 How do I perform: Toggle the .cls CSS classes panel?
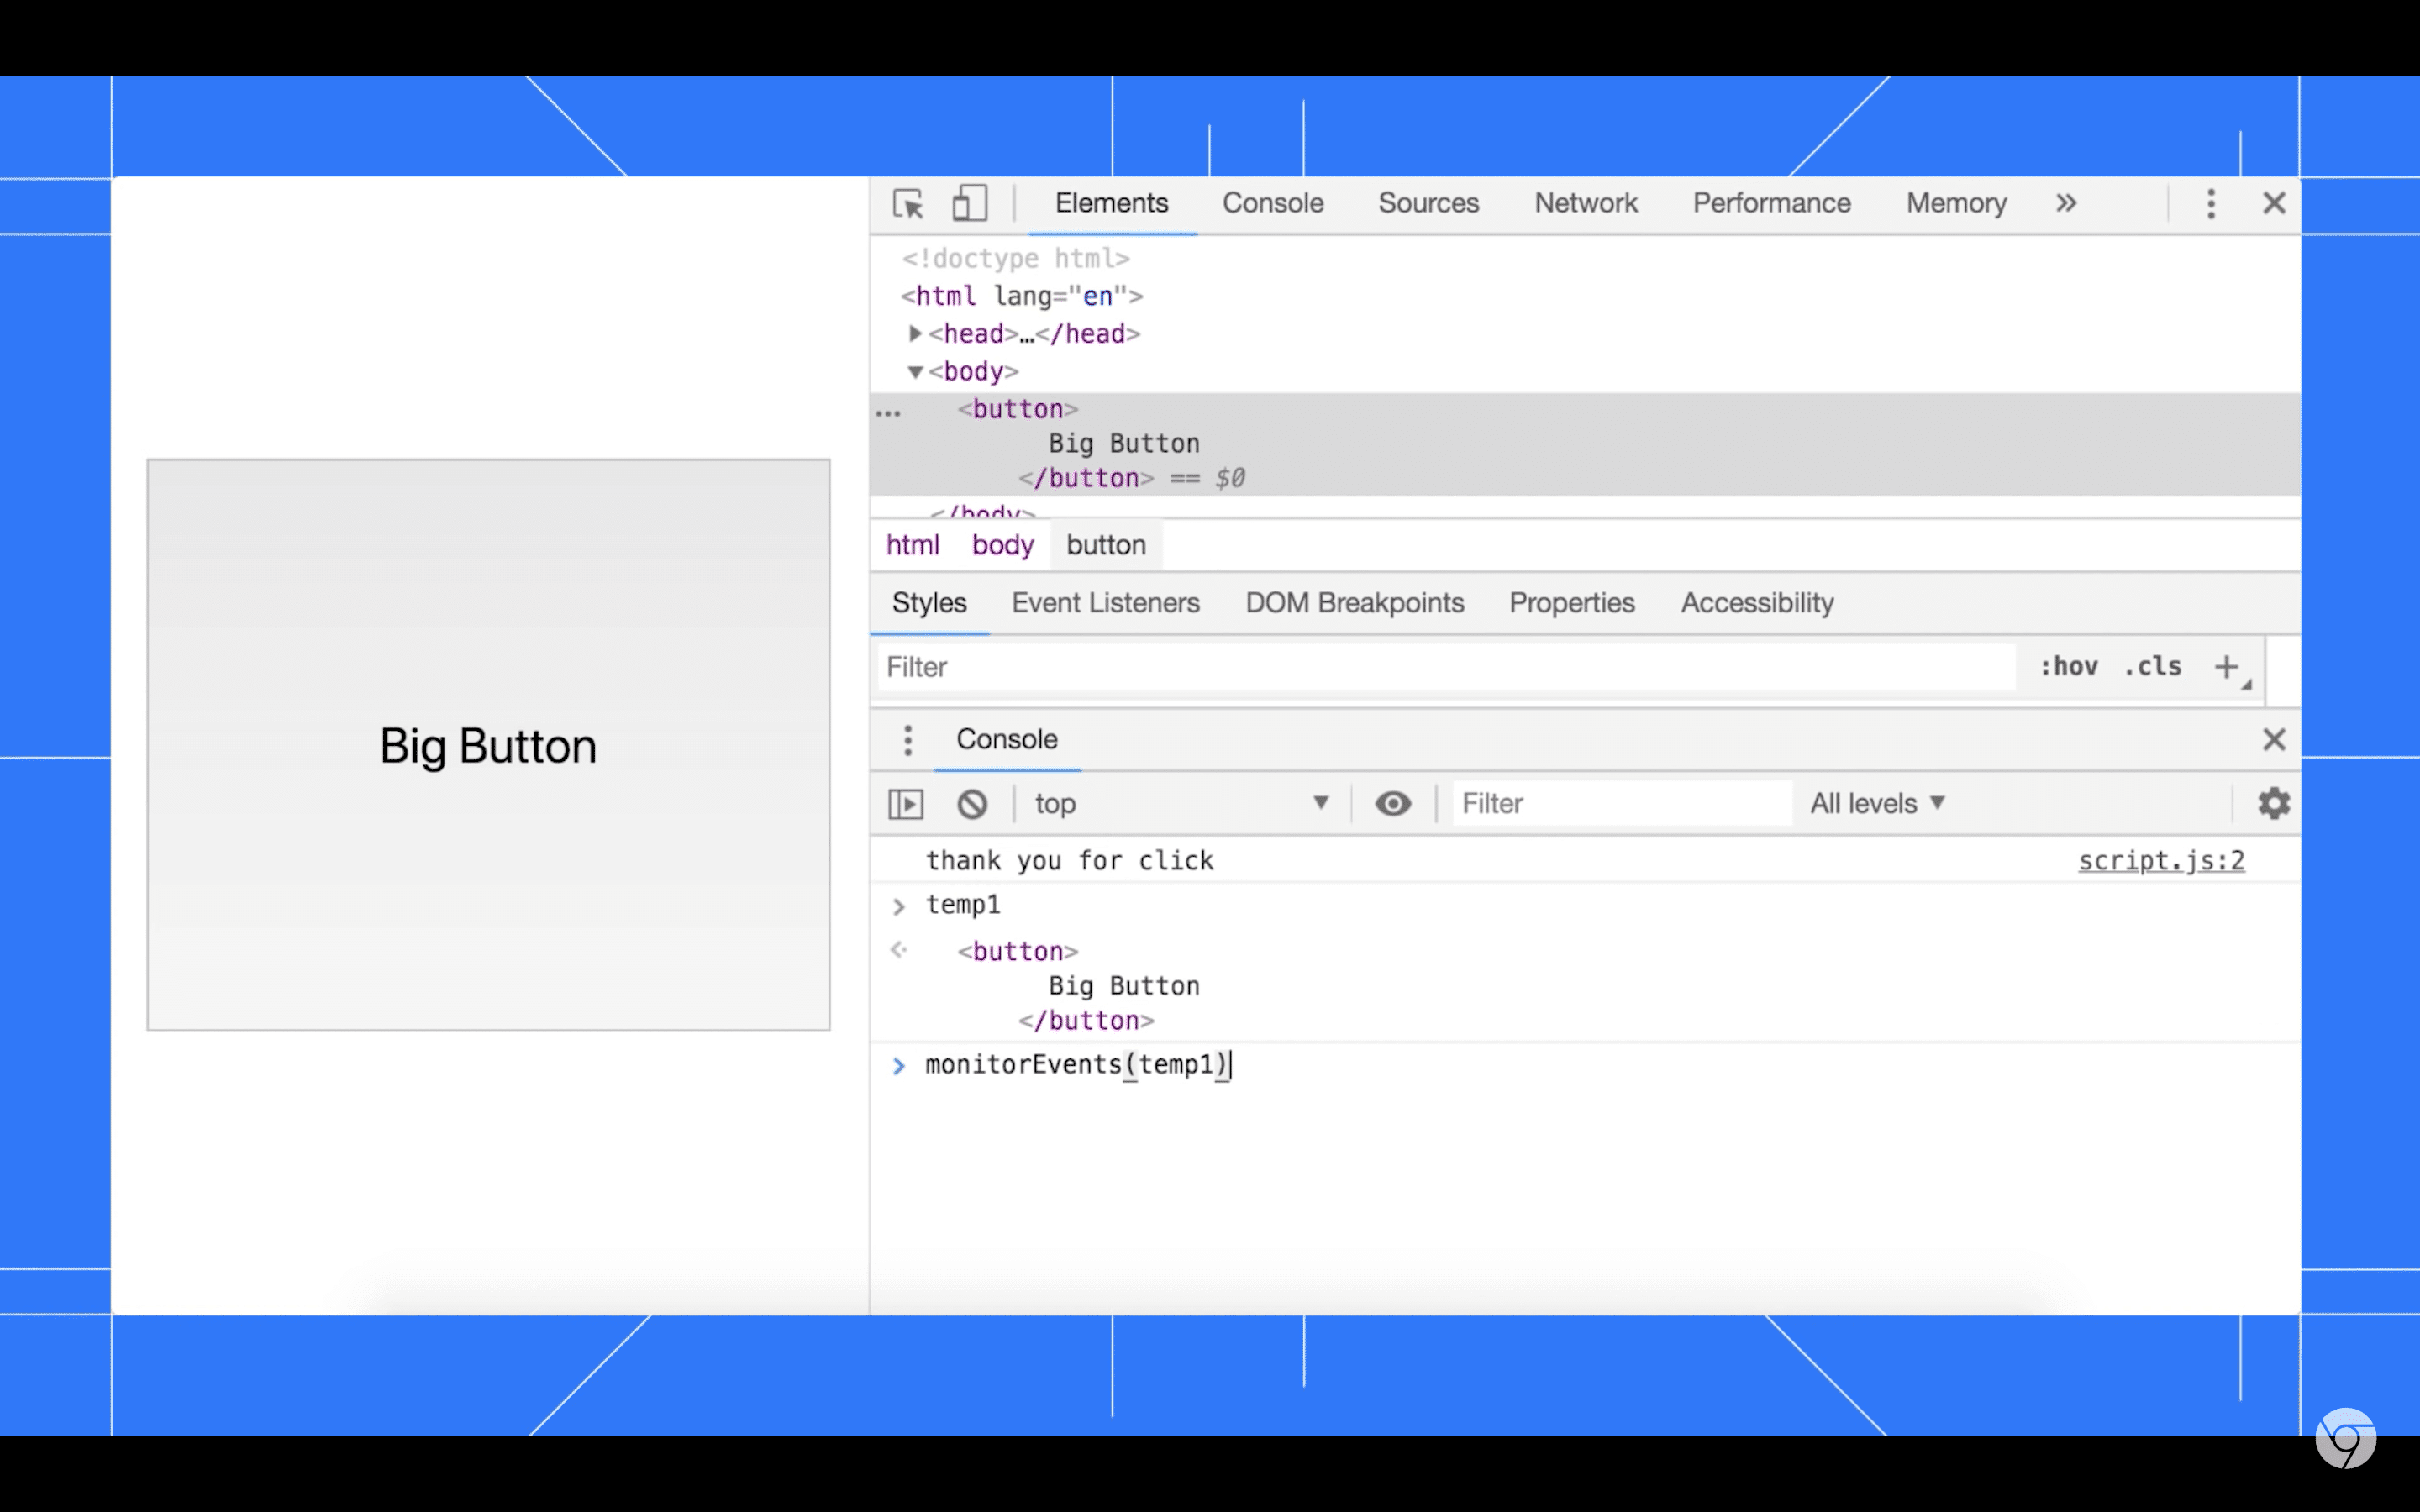pos(2154,665)
